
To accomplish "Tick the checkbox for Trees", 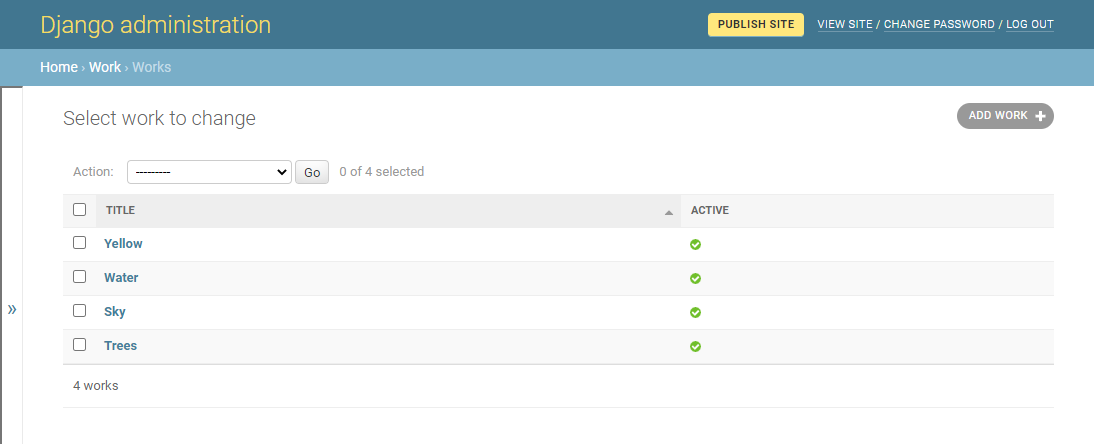I will (80, 345).
